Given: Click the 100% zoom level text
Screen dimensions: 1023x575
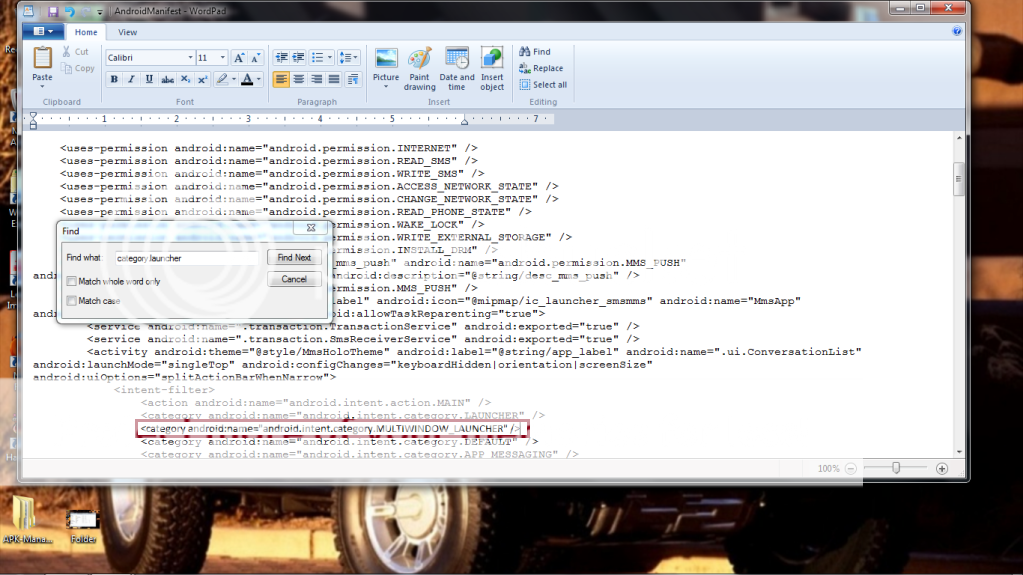Looking at the screenshot, I should point(829,469).
